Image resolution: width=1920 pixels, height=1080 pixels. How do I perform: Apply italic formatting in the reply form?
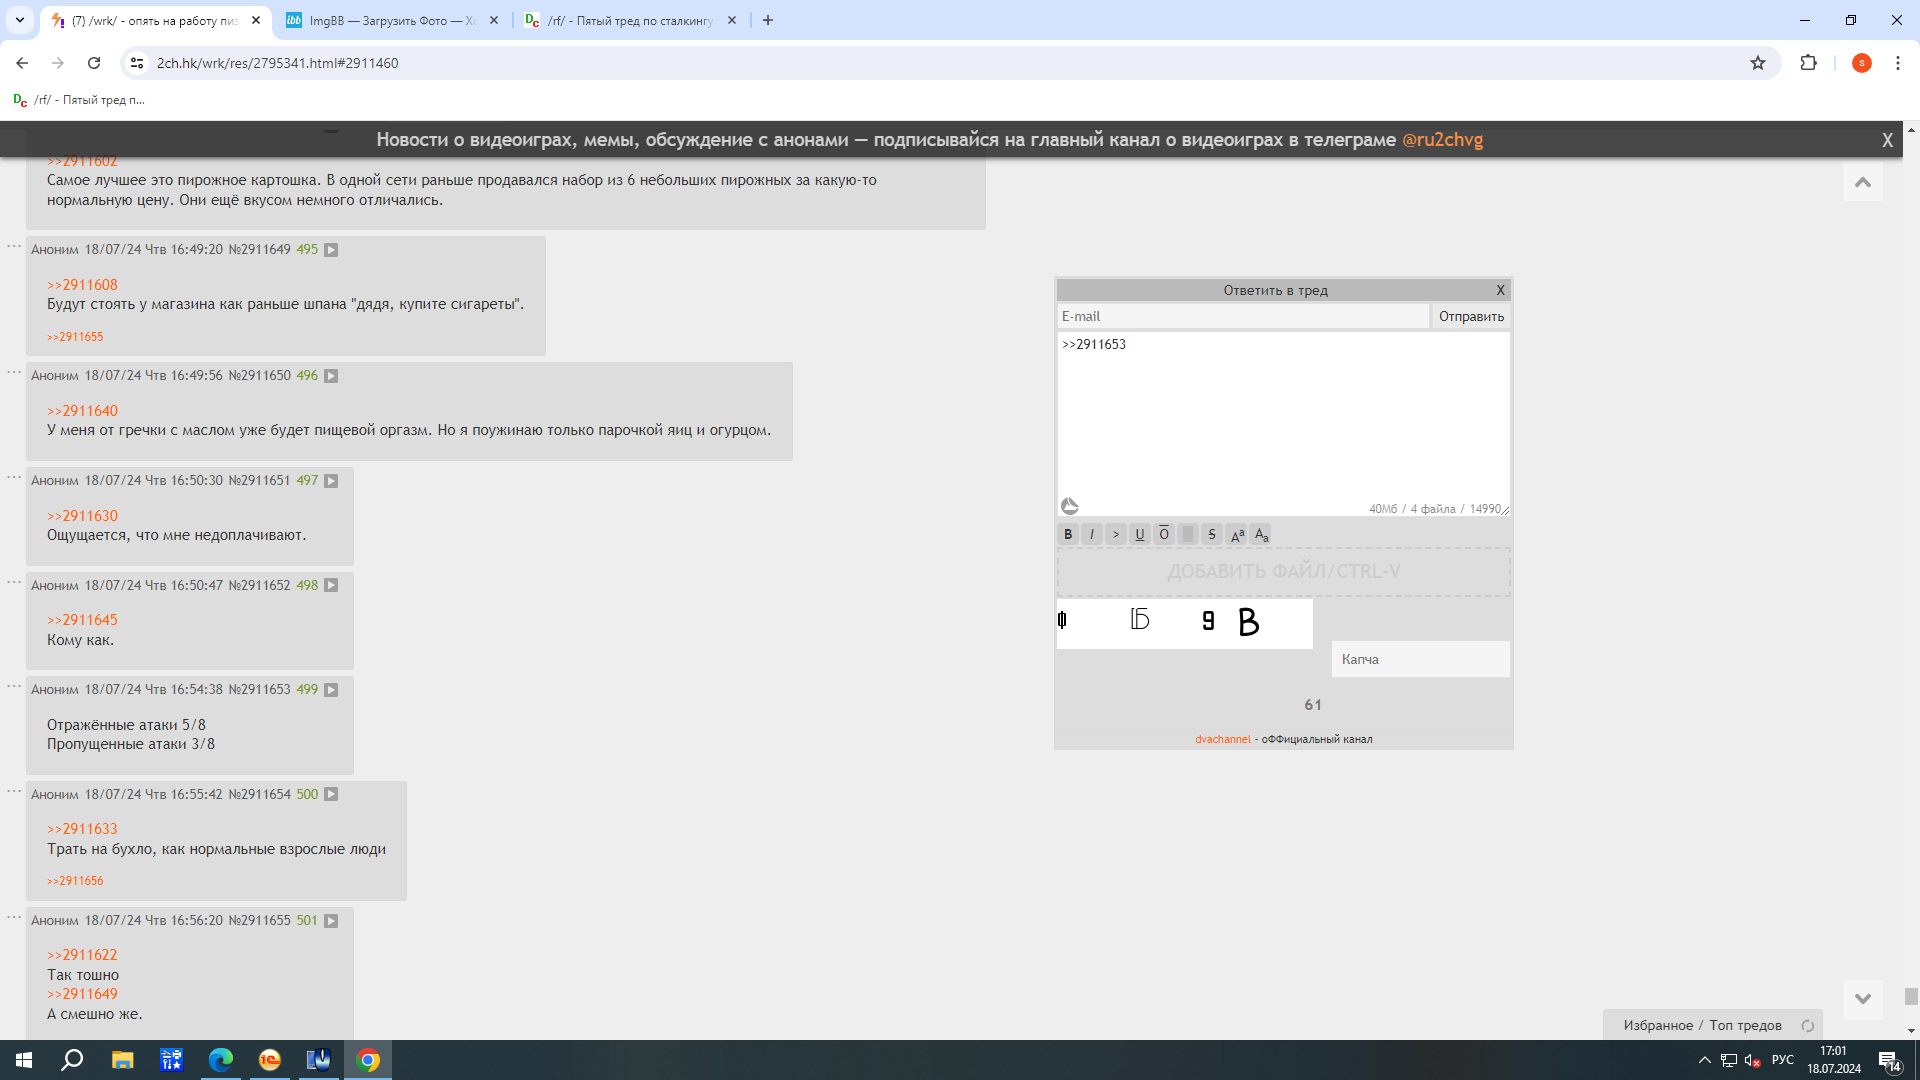(x=1092, y=534)
